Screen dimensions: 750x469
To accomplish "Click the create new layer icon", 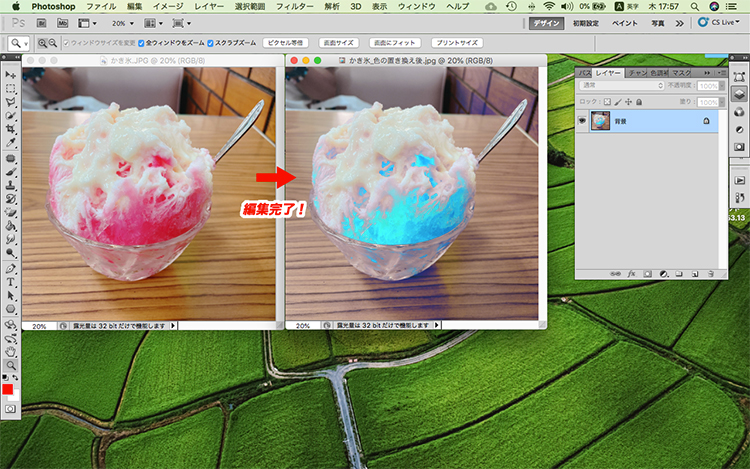I will pos(693,272).
